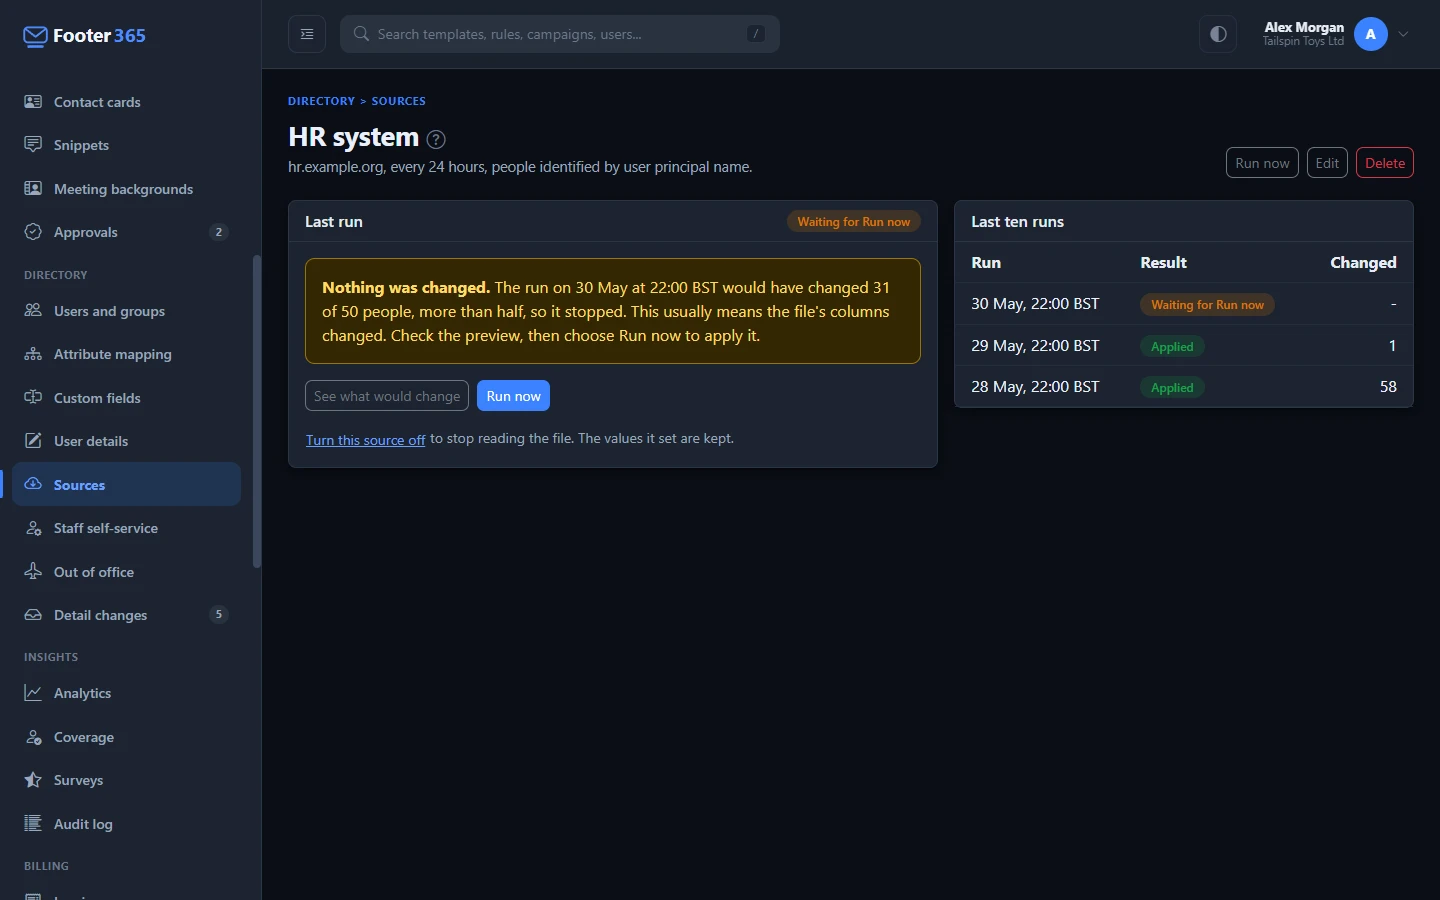The image size is (1440, 900).
Task: Open Surveys page
Action: click(x=126, y=780)
